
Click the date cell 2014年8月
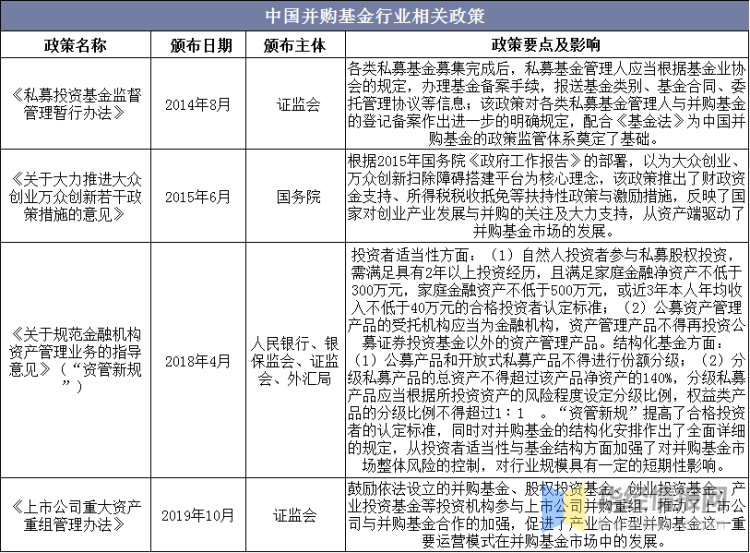pyautogui.click(x=198, y=104)
